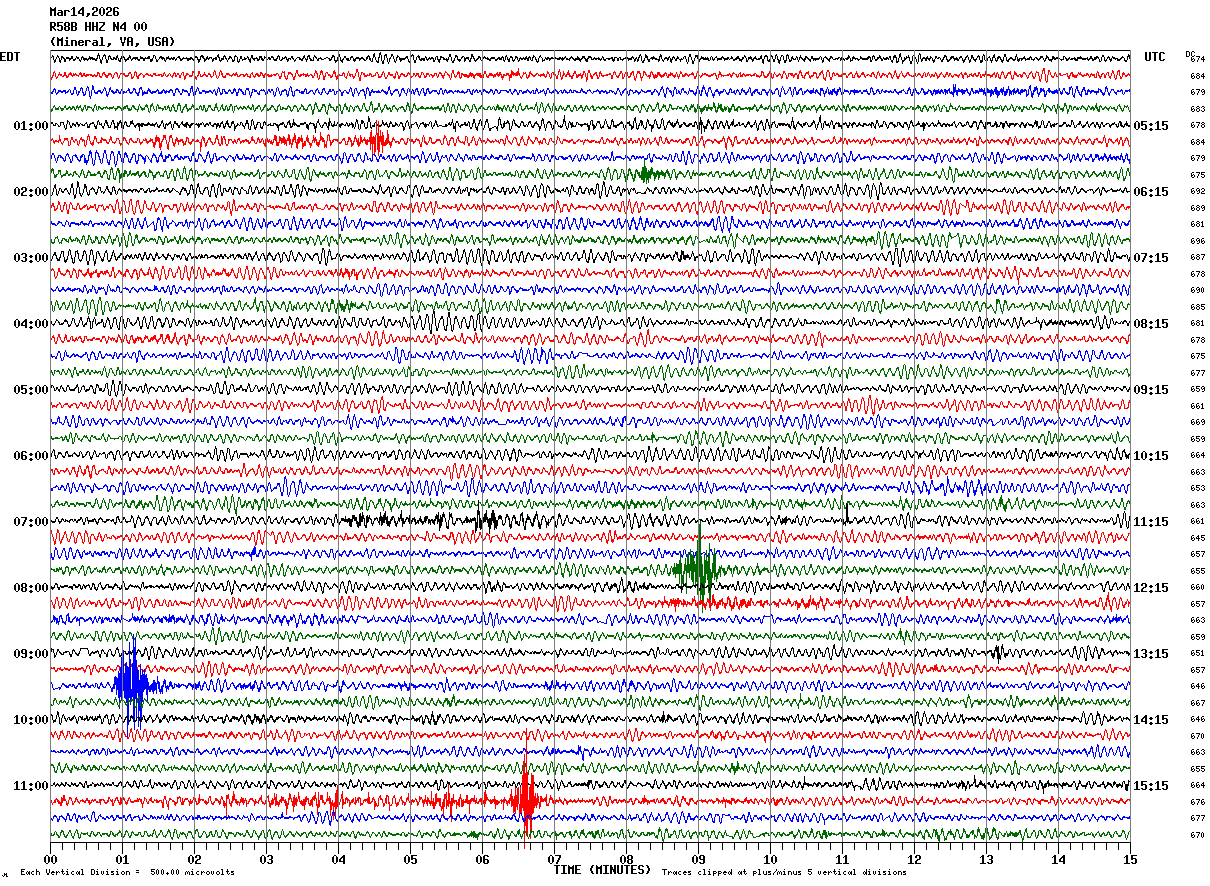Click minute 05 on the time axis
The width and height of the screenshot is (1210, 886).
[x=410, y=859]
